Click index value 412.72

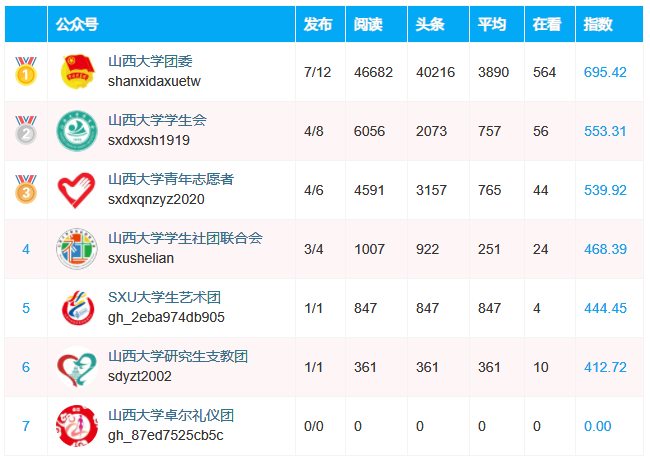pyautogui.click(x=605, y=367)
